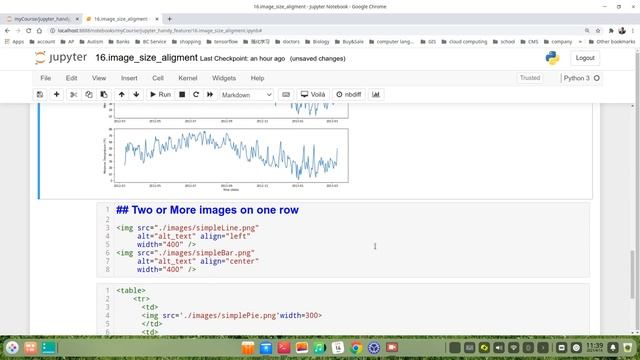
Task: Open the volume control in the tray
Action: coord(499,348)
